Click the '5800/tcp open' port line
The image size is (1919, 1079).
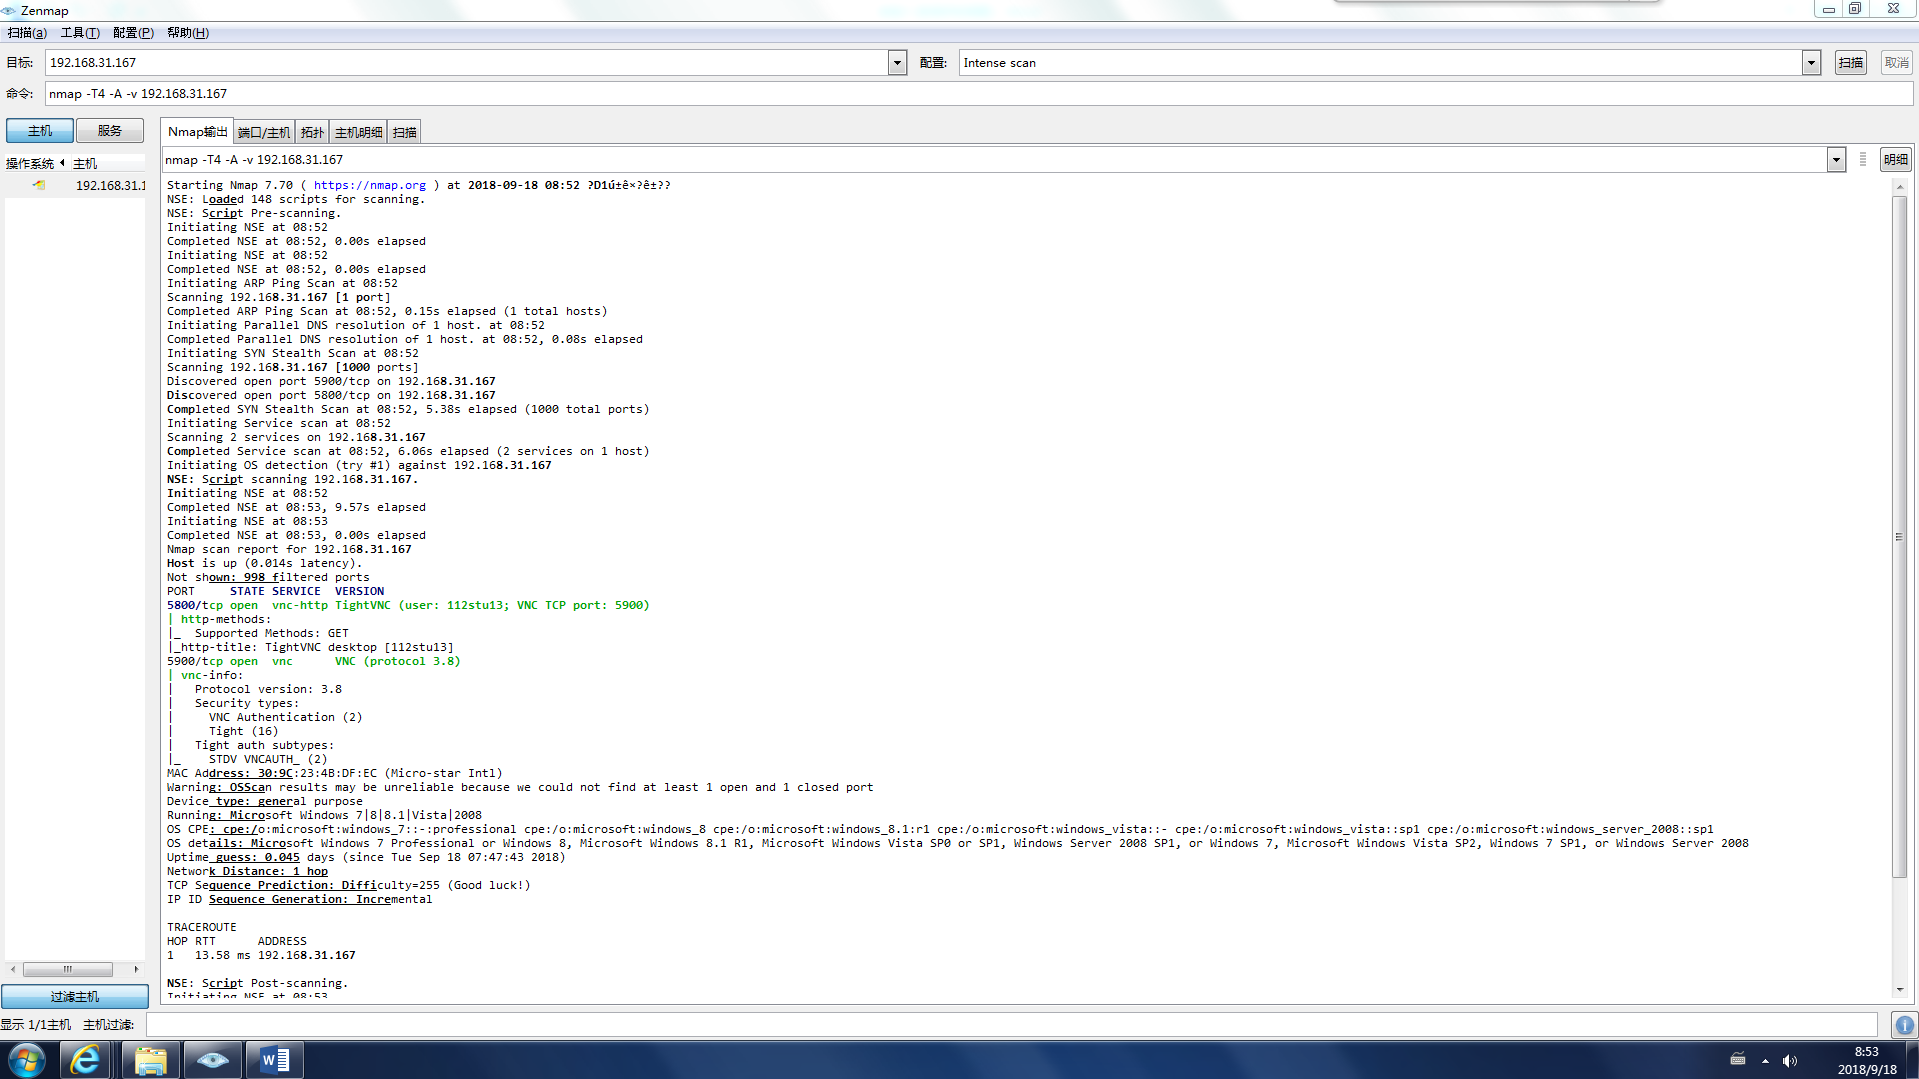coord(408,605)
